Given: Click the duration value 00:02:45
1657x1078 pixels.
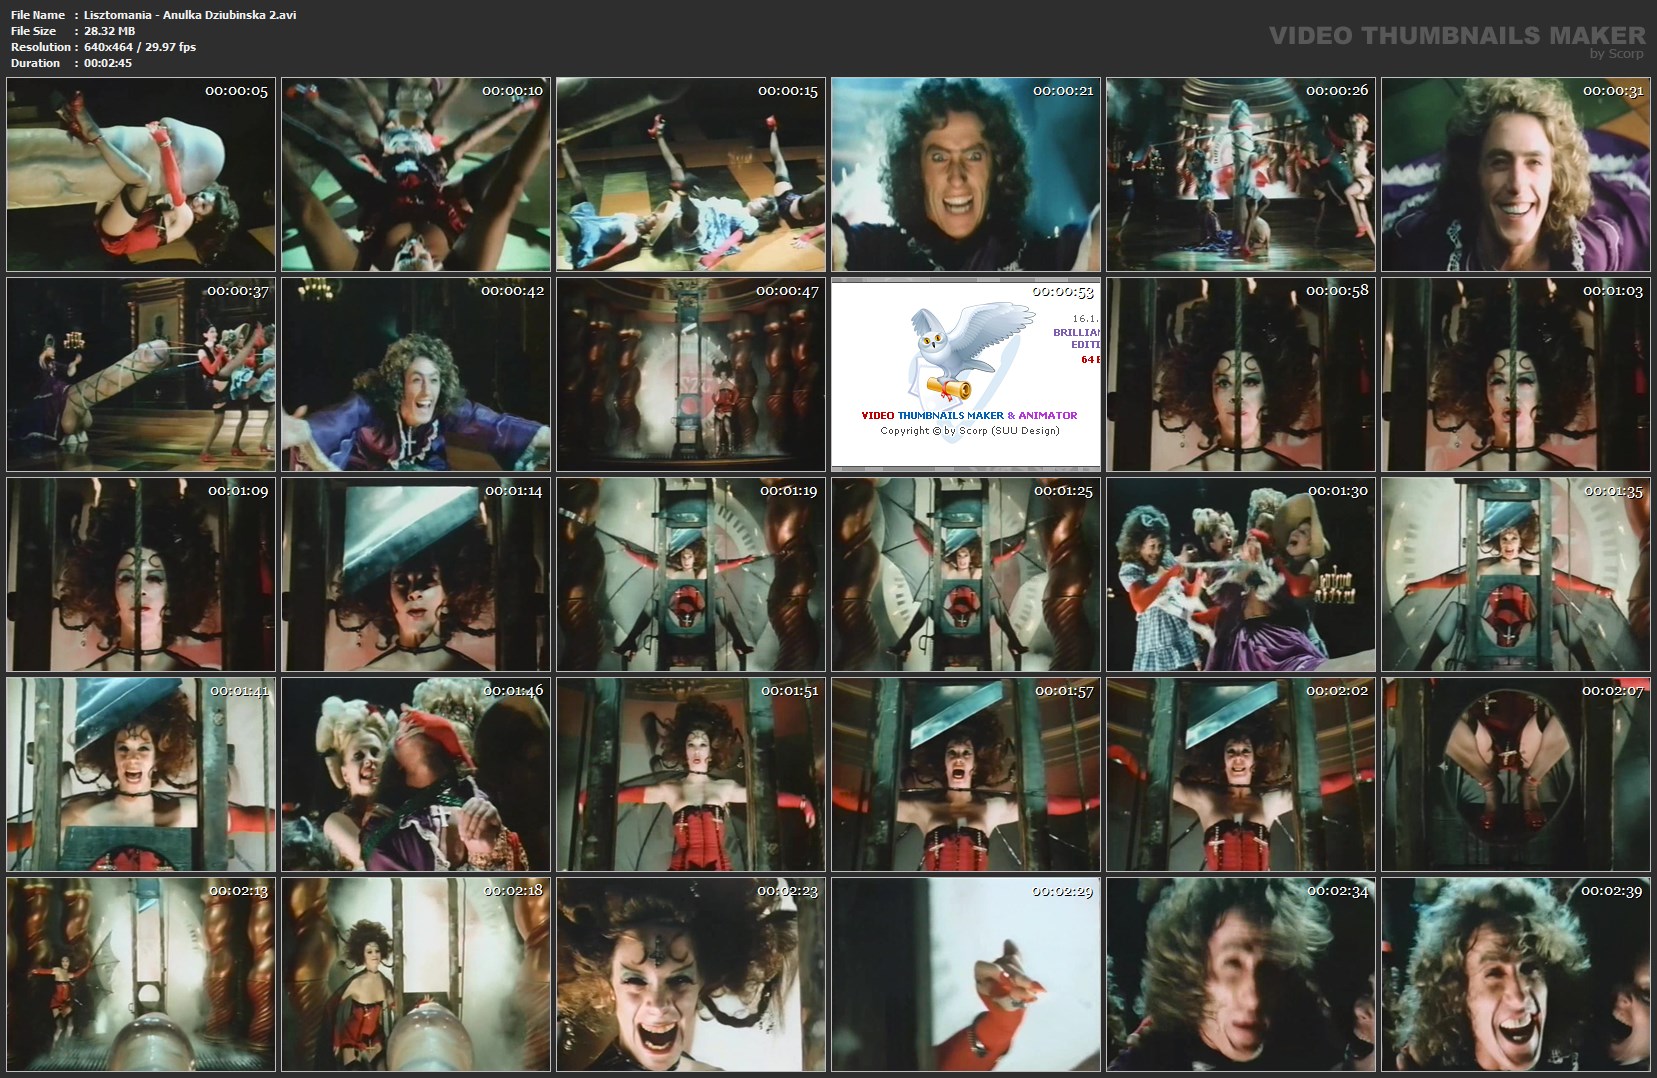Looking at the screenshot, I should point(108,63).
